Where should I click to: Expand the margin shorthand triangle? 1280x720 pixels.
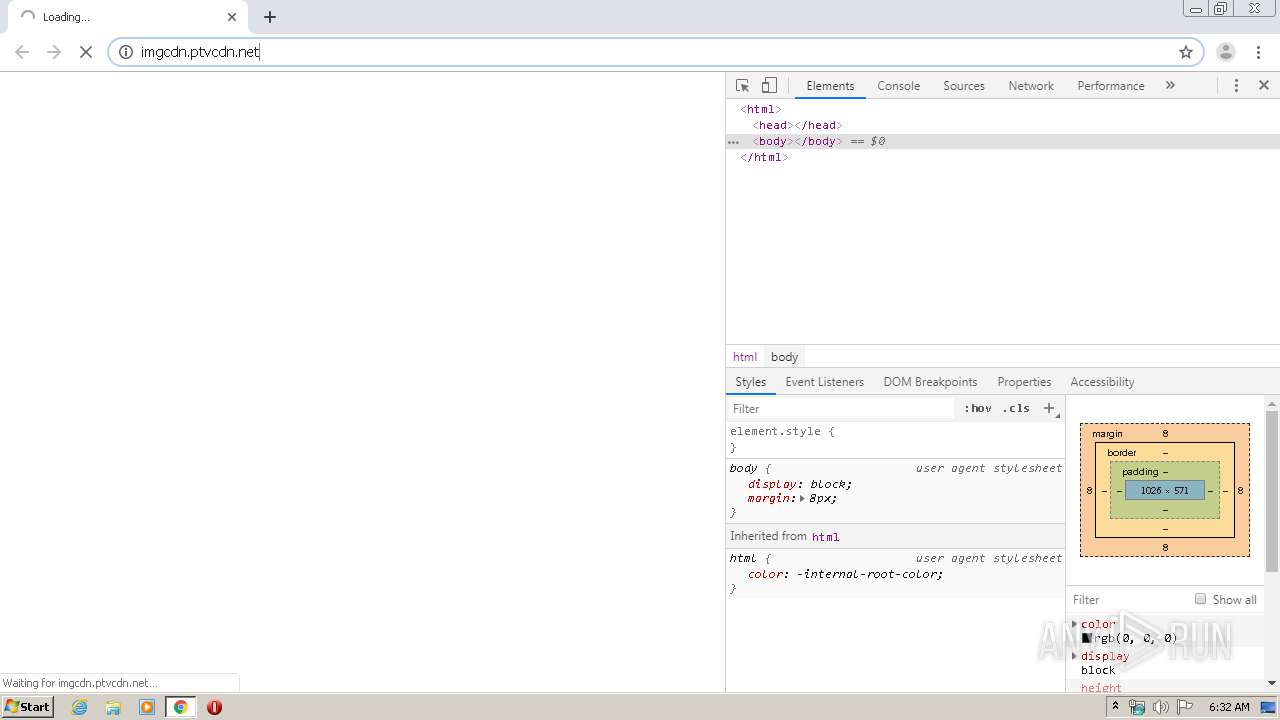[802, 498]
